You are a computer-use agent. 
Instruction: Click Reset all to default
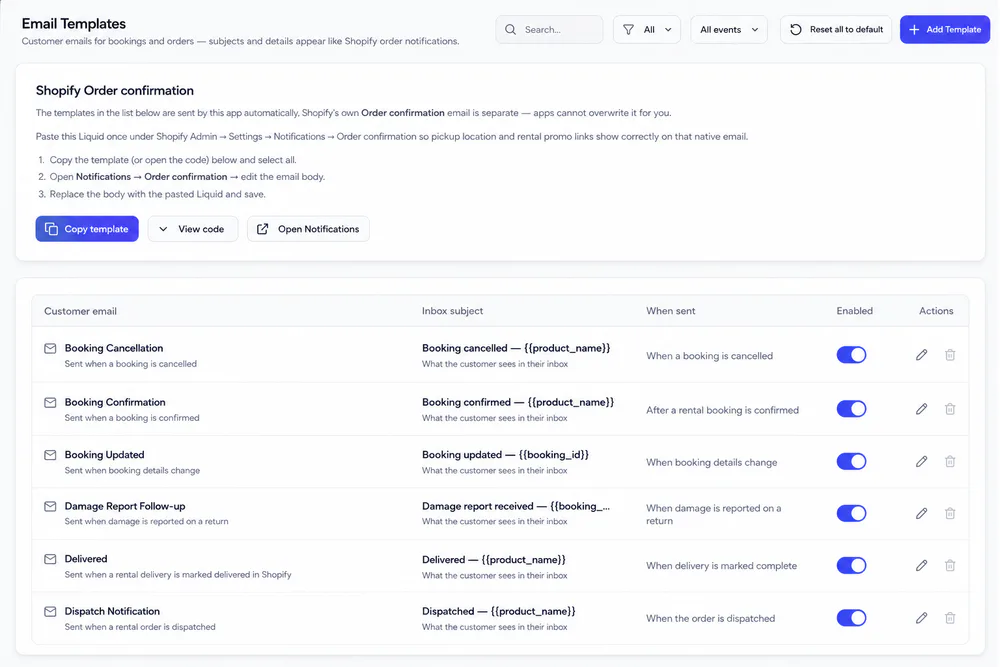(x=835, y=29)
